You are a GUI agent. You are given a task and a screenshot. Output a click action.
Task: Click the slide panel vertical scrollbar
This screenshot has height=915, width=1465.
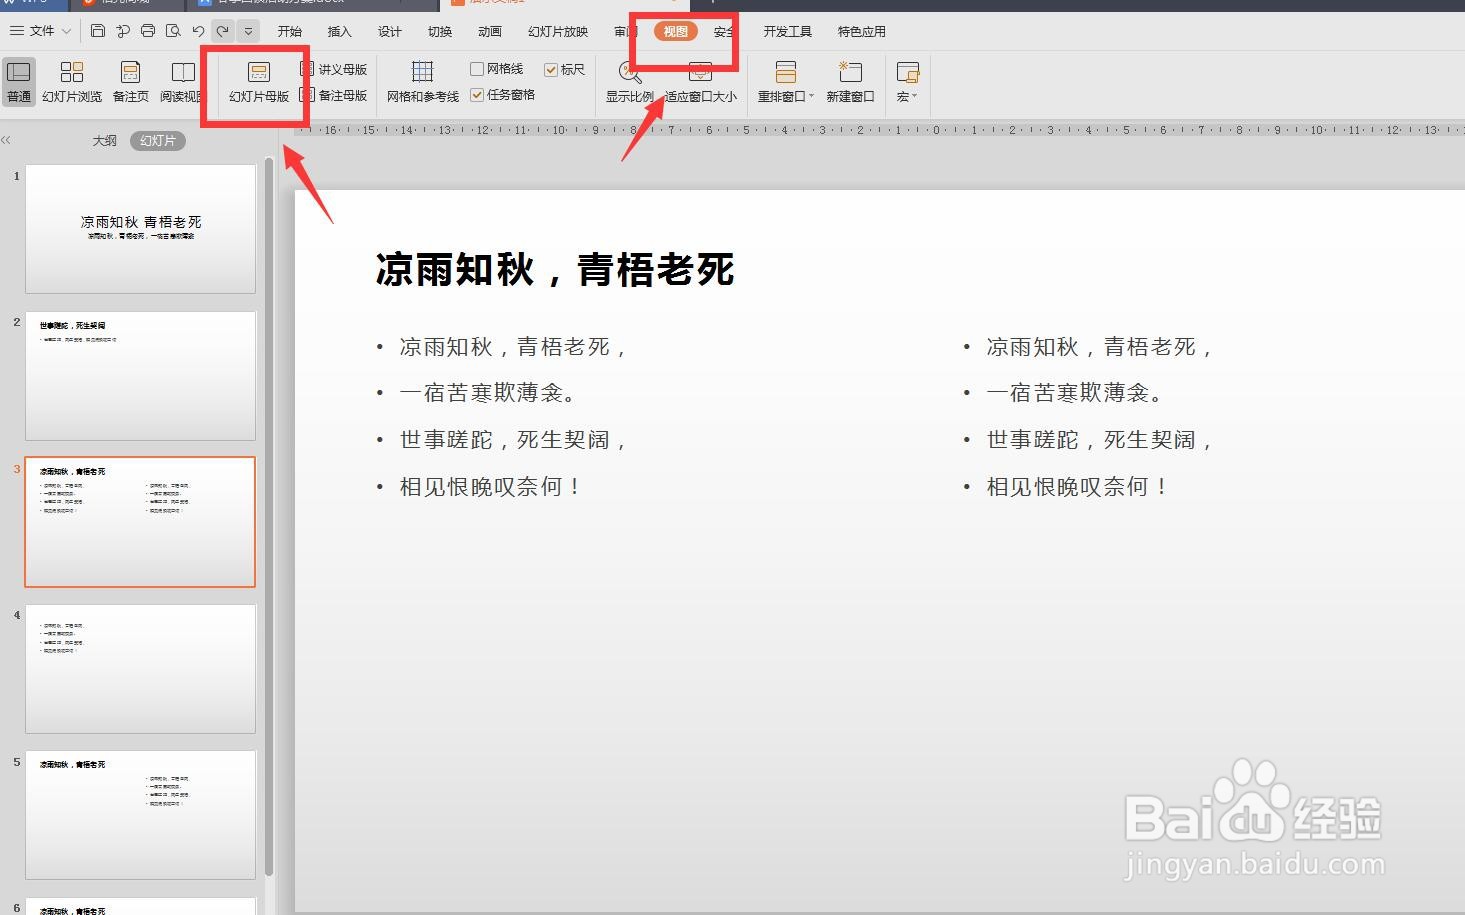pos(269,515)
